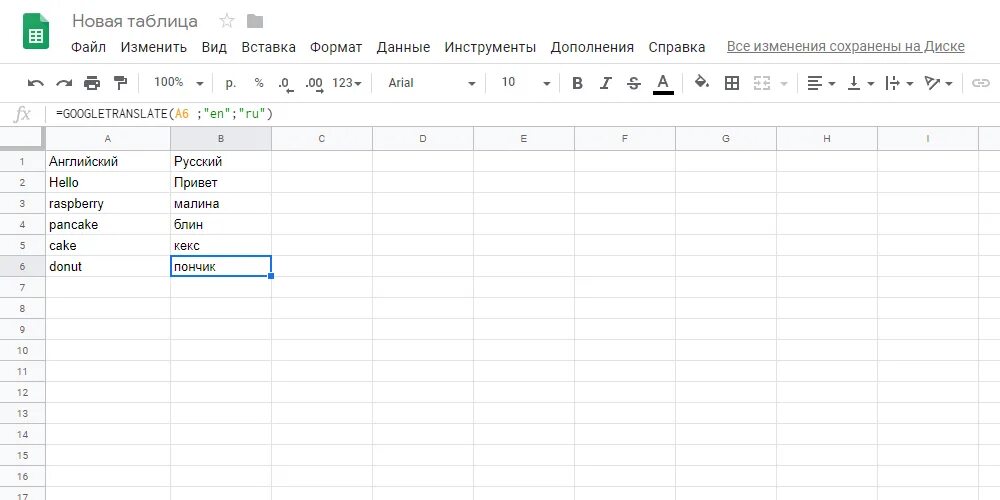Click the insert link icon
The width and height of the screenshot is (1000, 500).
click(x=980, y=83)
